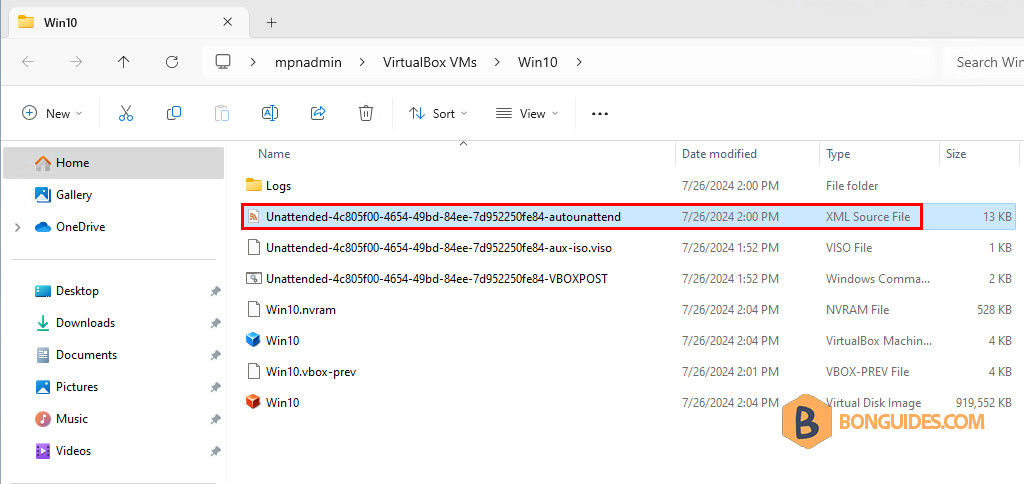Click the Delete trash can icon
This screenshot has width=1024, height=484.
click(366, 113)
